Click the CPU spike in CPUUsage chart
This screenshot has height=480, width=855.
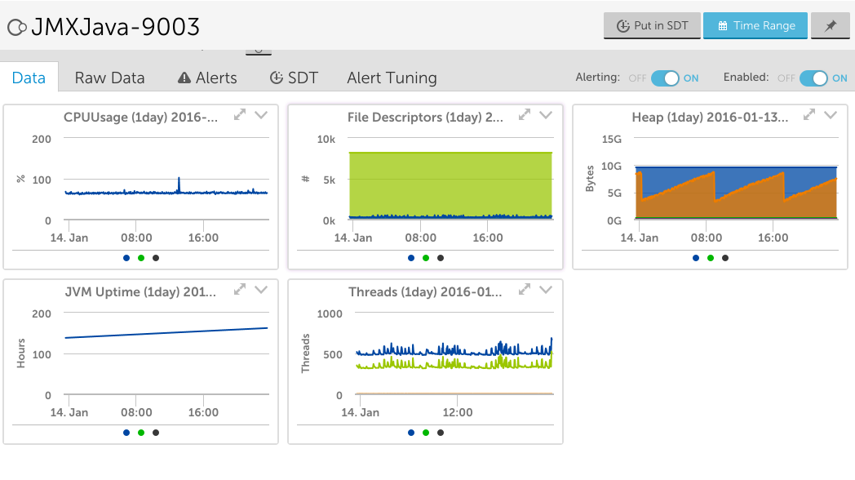pos(179,184)
